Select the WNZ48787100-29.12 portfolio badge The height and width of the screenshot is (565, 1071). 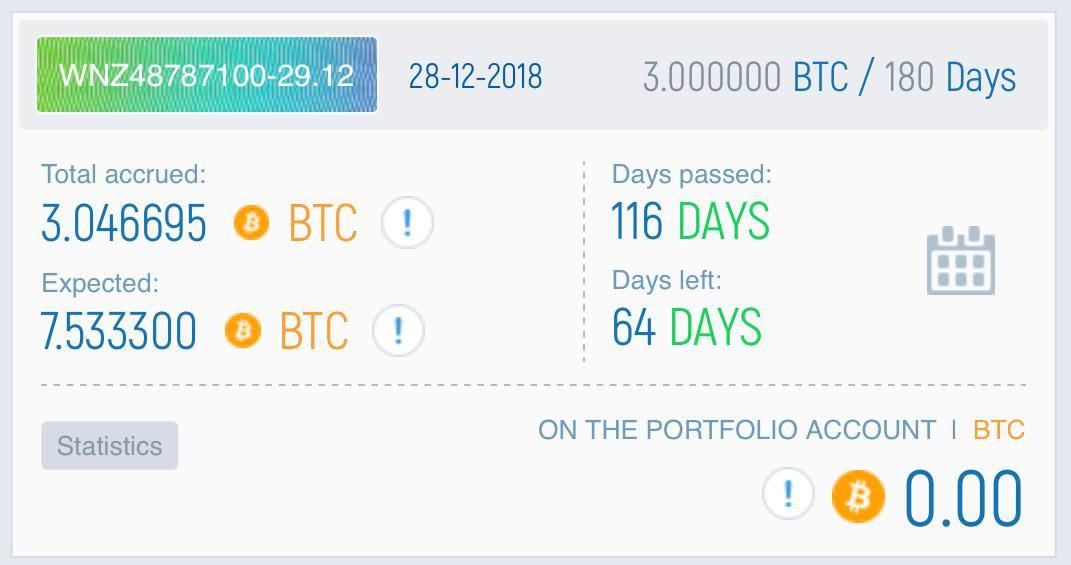click(206, 75)
